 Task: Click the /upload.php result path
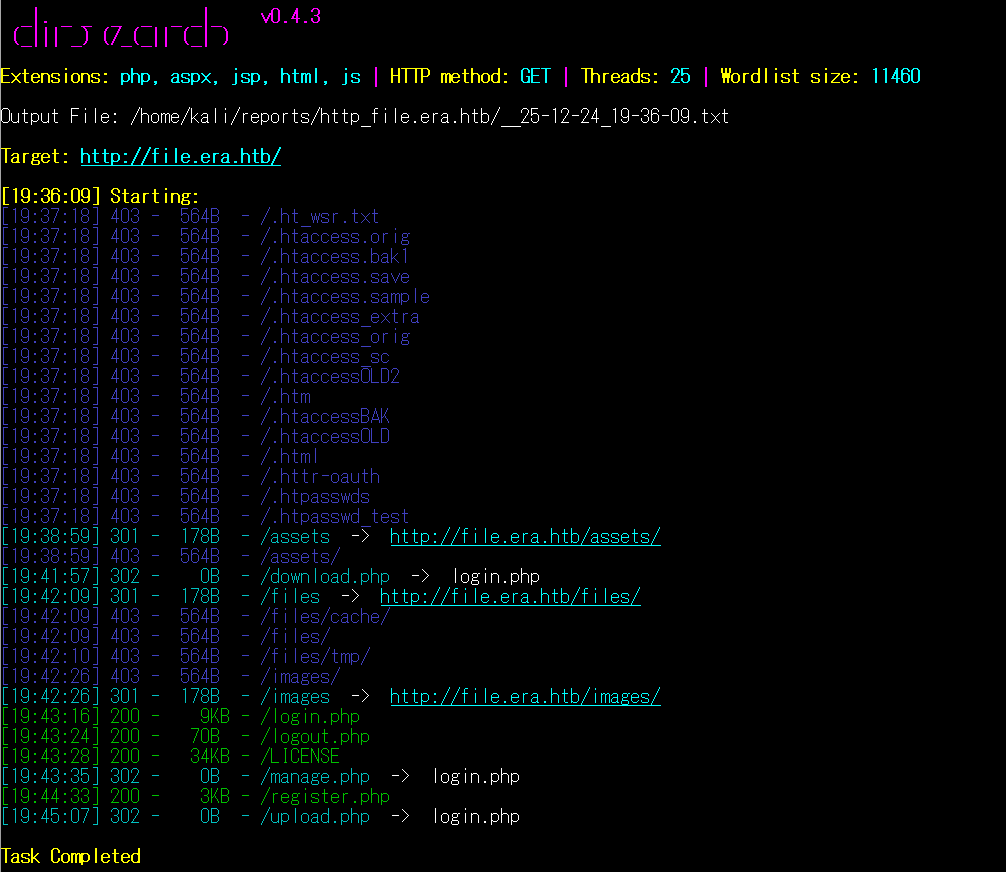click(315, 817)
